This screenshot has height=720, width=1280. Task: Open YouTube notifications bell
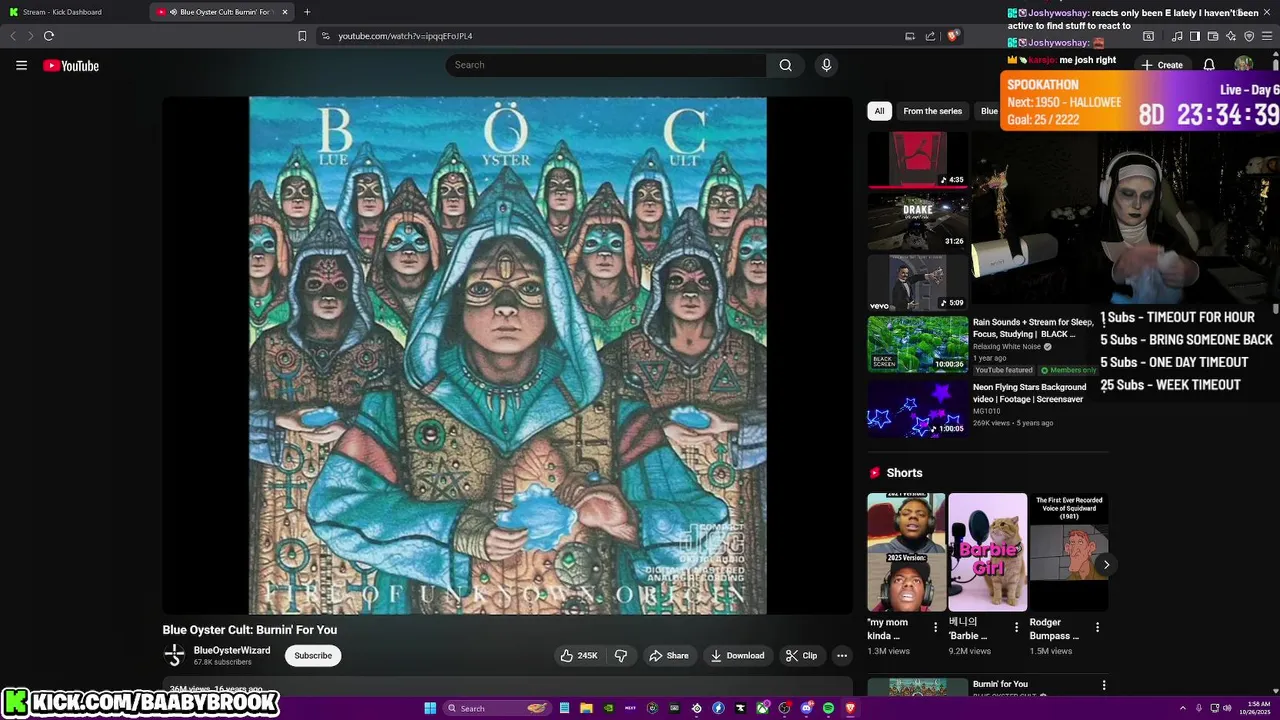[x=1209, y=65]
